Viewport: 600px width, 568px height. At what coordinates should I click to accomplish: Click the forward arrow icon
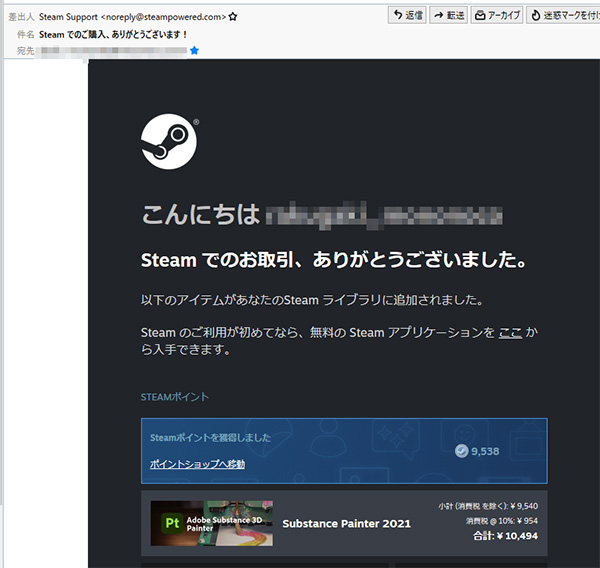point(439,15)
